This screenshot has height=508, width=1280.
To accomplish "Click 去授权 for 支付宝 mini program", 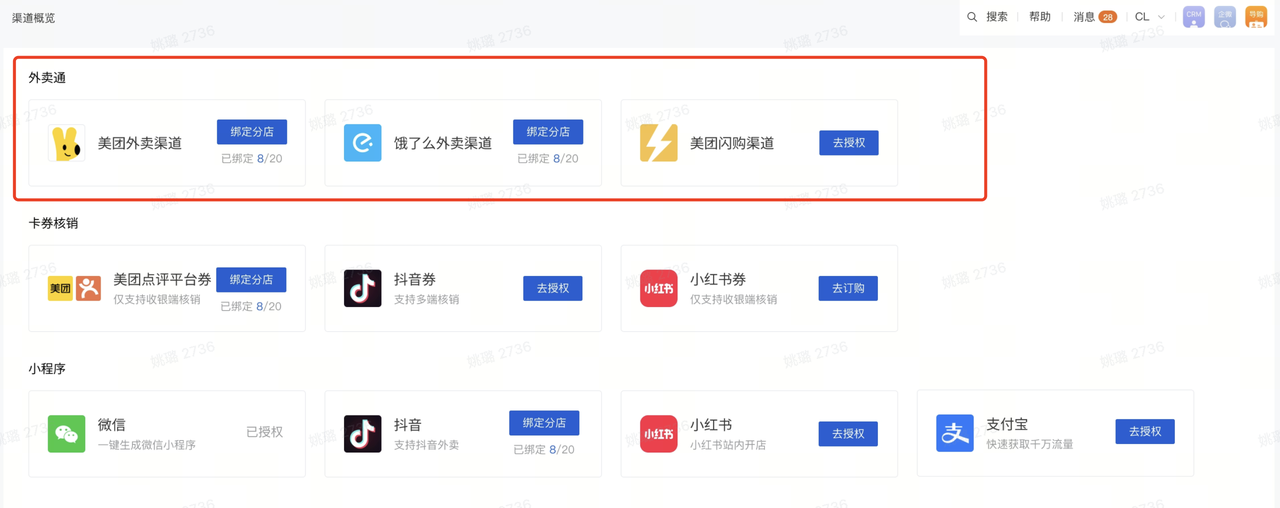I will [x=1145, y=432].
